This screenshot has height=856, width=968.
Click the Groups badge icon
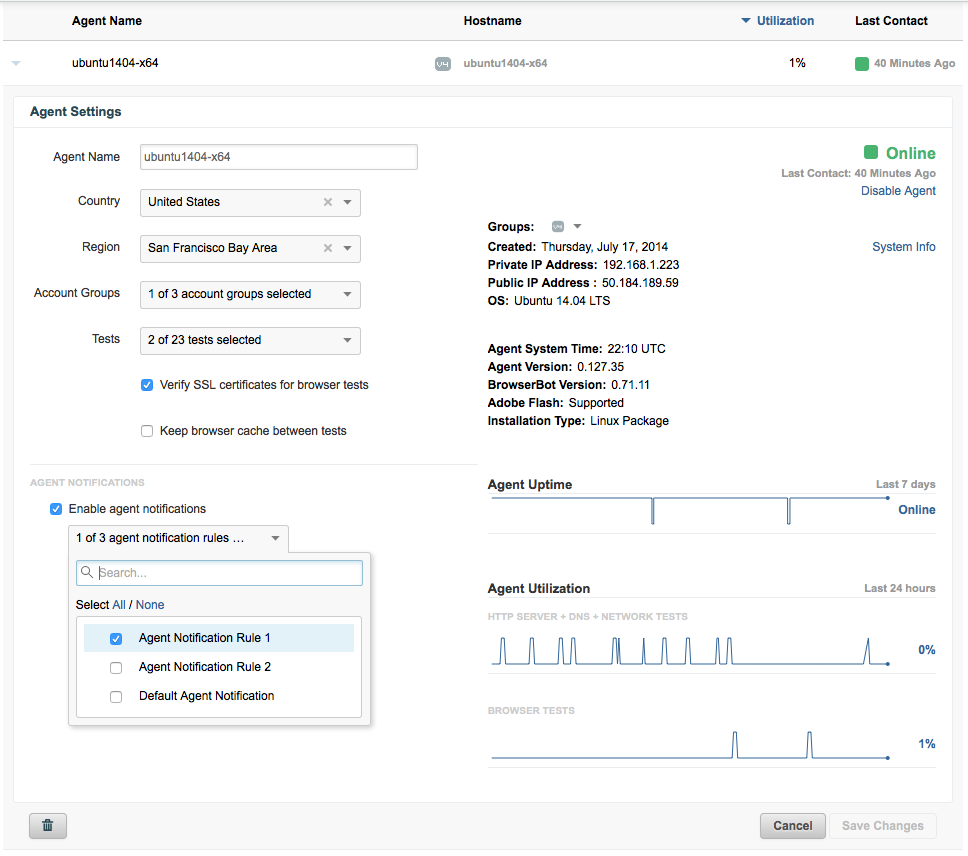[x=557, y=226]
